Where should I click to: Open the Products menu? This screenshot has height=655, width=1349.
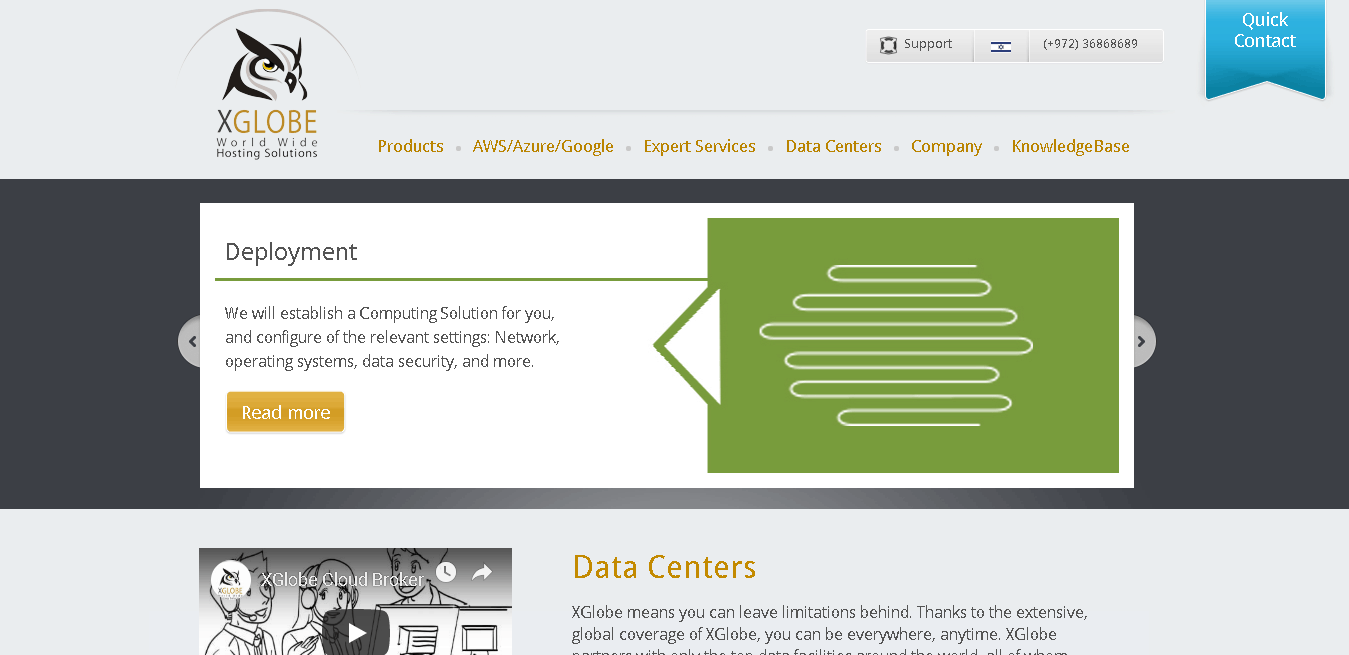(411, 146)
